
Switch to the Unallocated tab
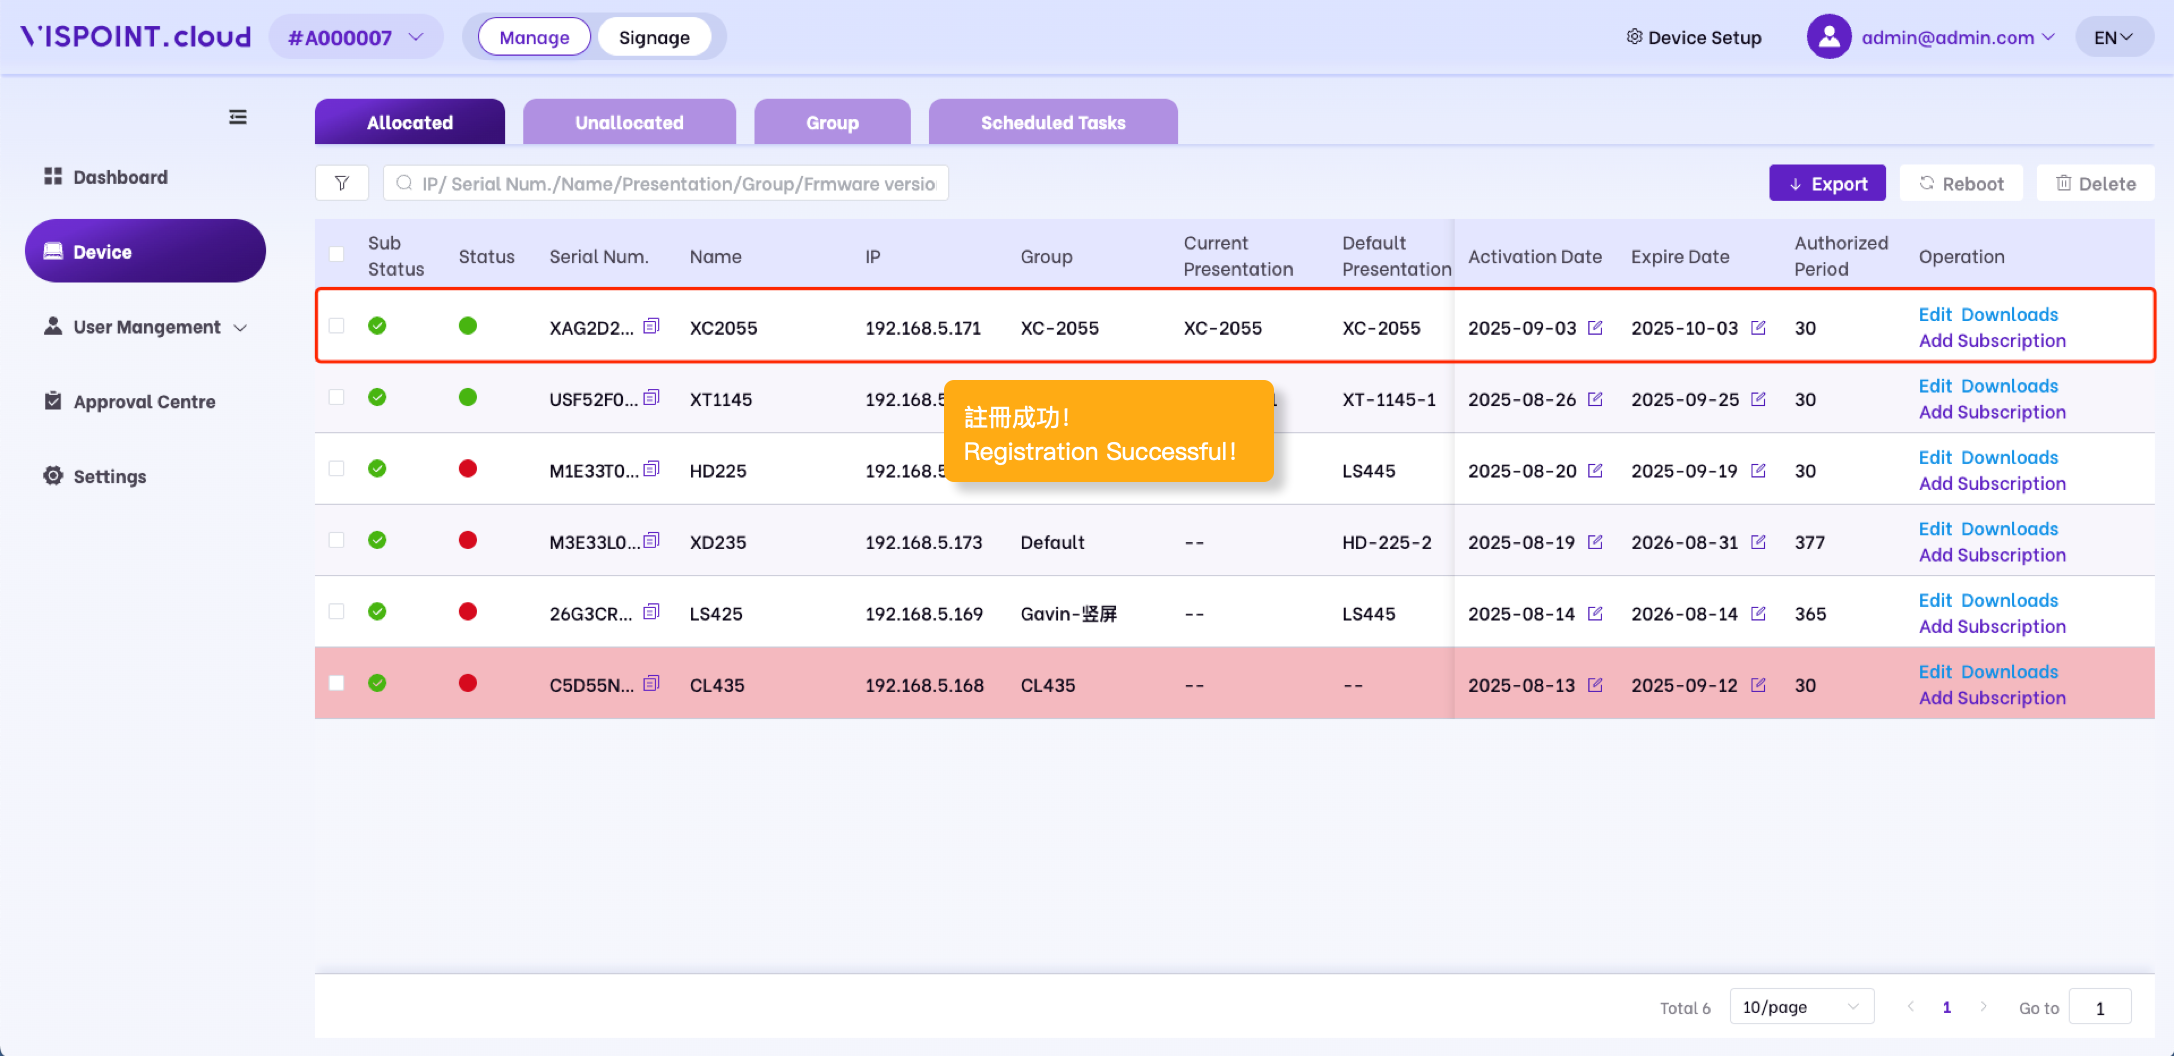pyautogui.click(x=629, y=122)
